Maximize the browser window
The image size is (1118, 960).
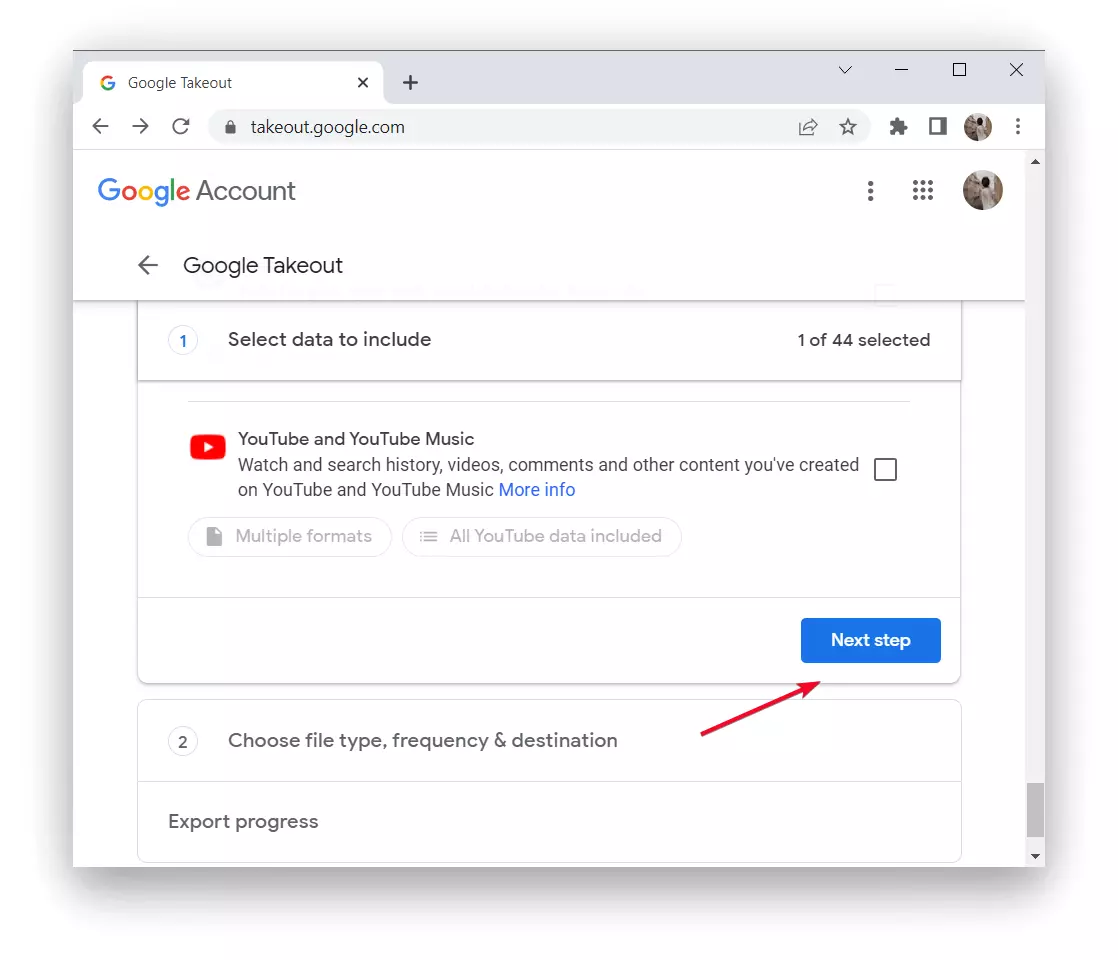[959, 70]
